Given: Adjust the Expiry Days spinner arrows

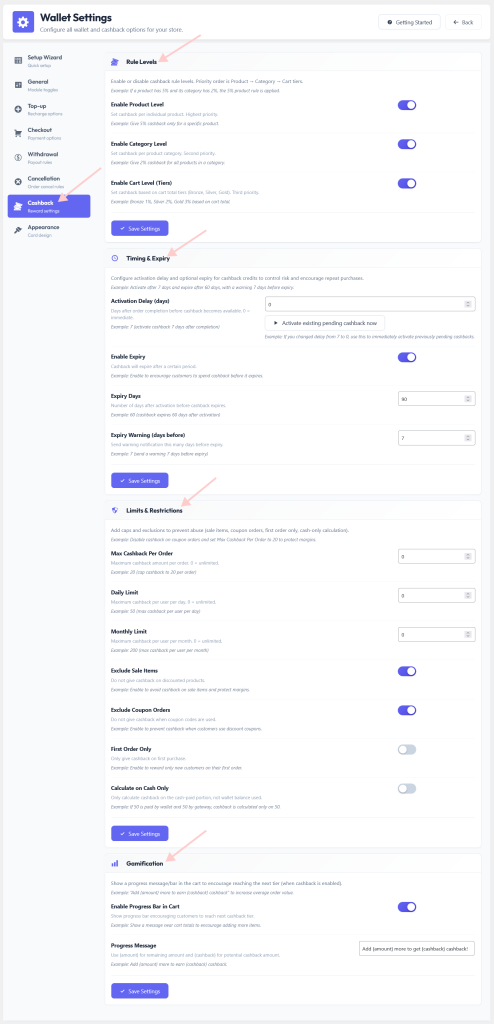Looking at the screenshot, I should (467, 399).
